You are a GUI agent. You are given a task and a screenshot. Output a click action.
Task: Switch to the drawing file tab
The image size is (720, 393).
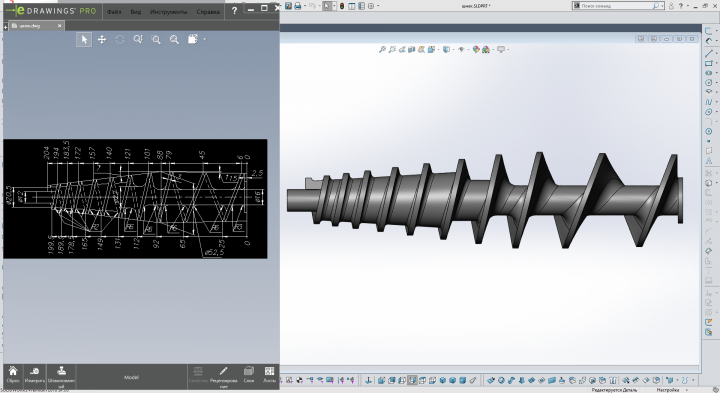point(33,26)
